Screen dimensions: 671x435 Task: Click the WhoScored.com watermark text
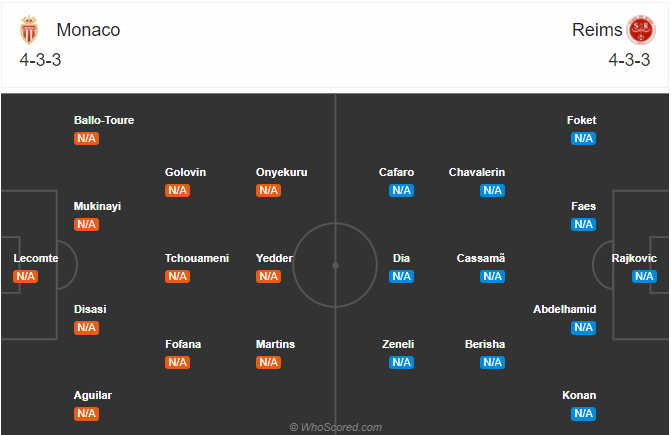click(x=336, y=427)
